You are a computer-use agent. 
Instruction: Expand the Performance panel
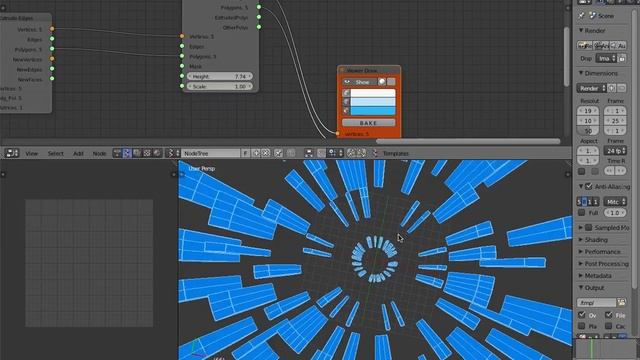581,251
